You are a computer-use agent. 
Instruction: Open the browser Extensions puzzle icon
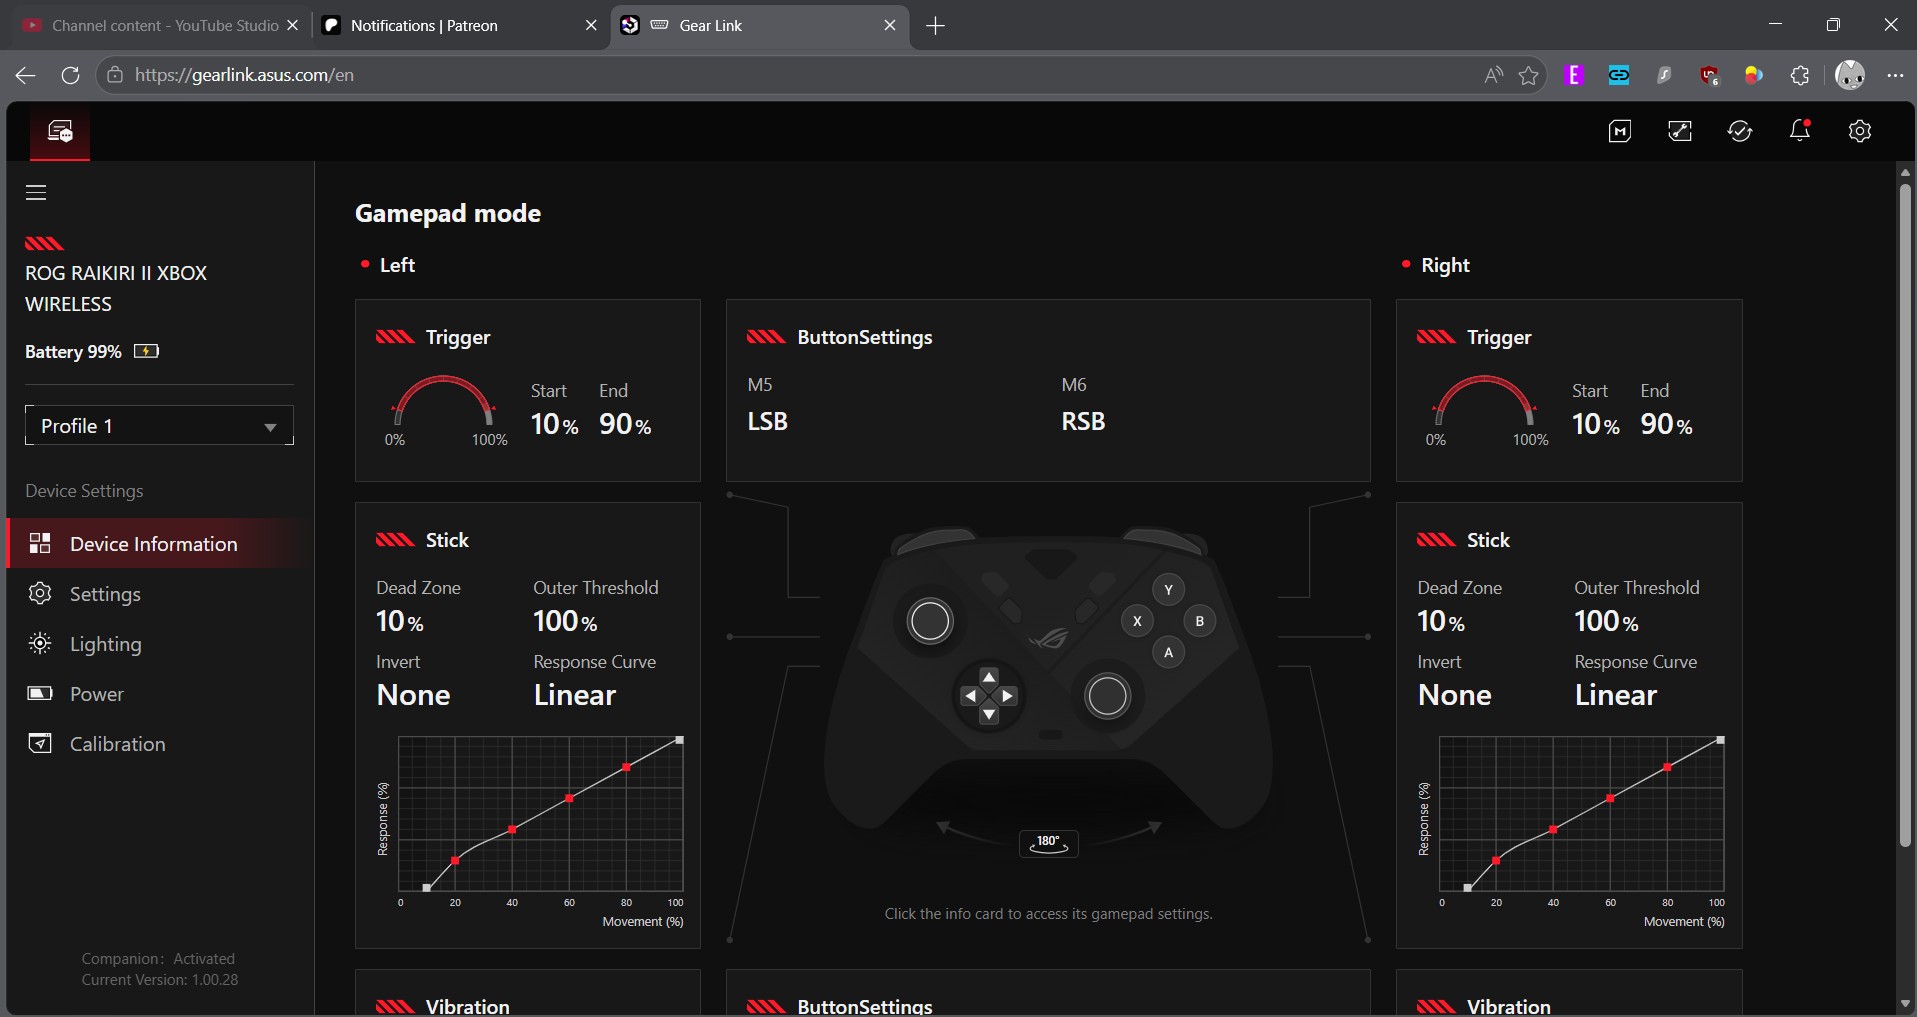1800,75
